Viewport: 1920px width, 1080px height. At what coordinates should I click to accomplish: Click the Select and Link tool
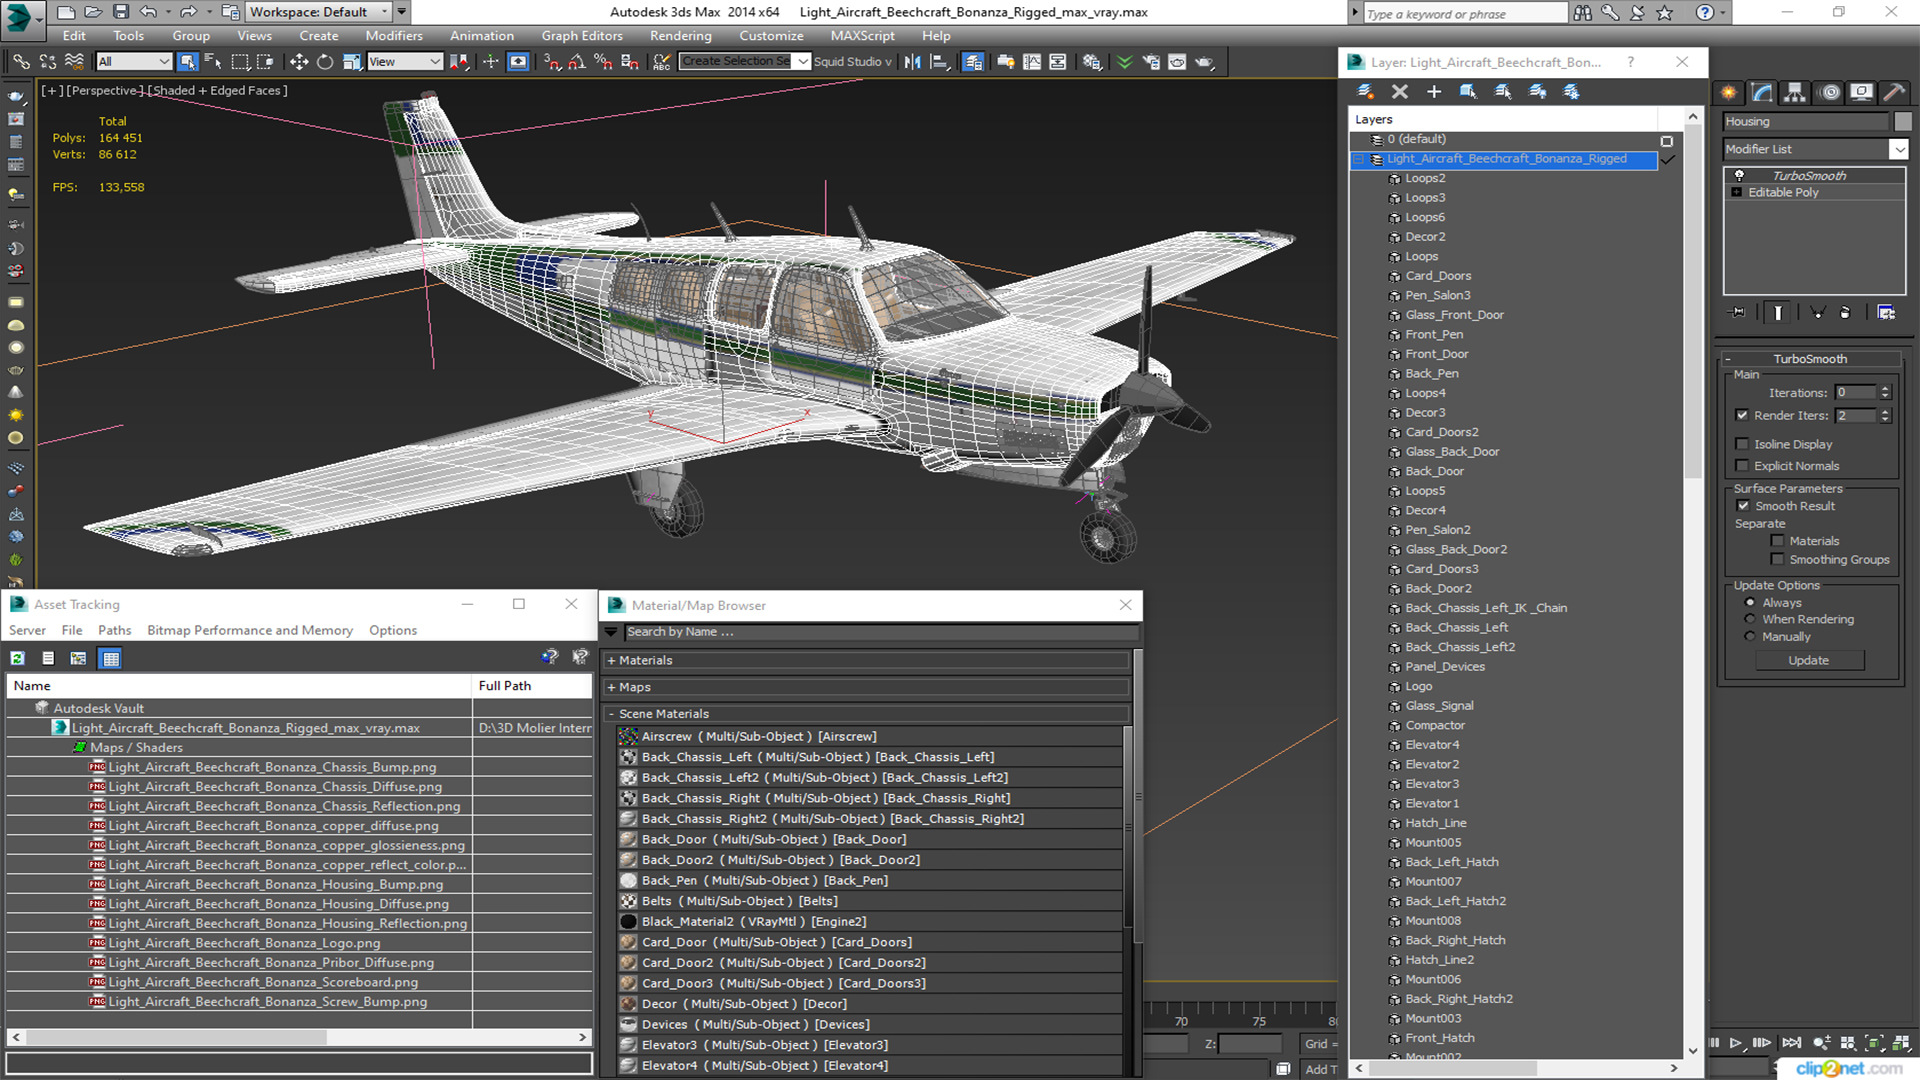[x=21, y=62]
